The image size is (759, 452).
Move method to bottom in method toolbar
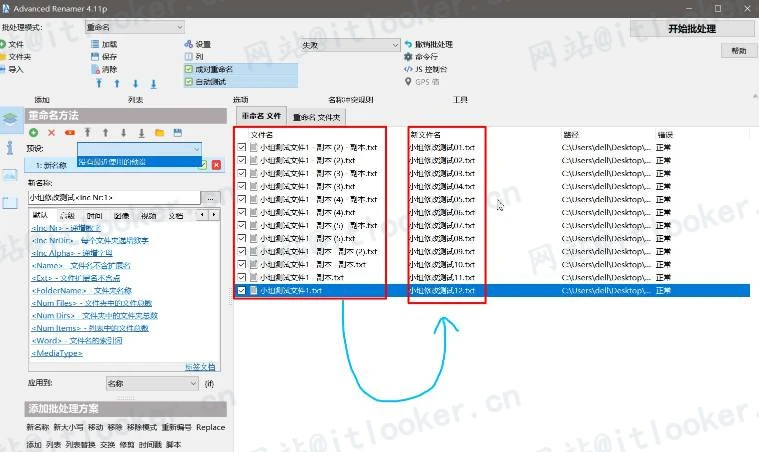[x=141, y=133]
